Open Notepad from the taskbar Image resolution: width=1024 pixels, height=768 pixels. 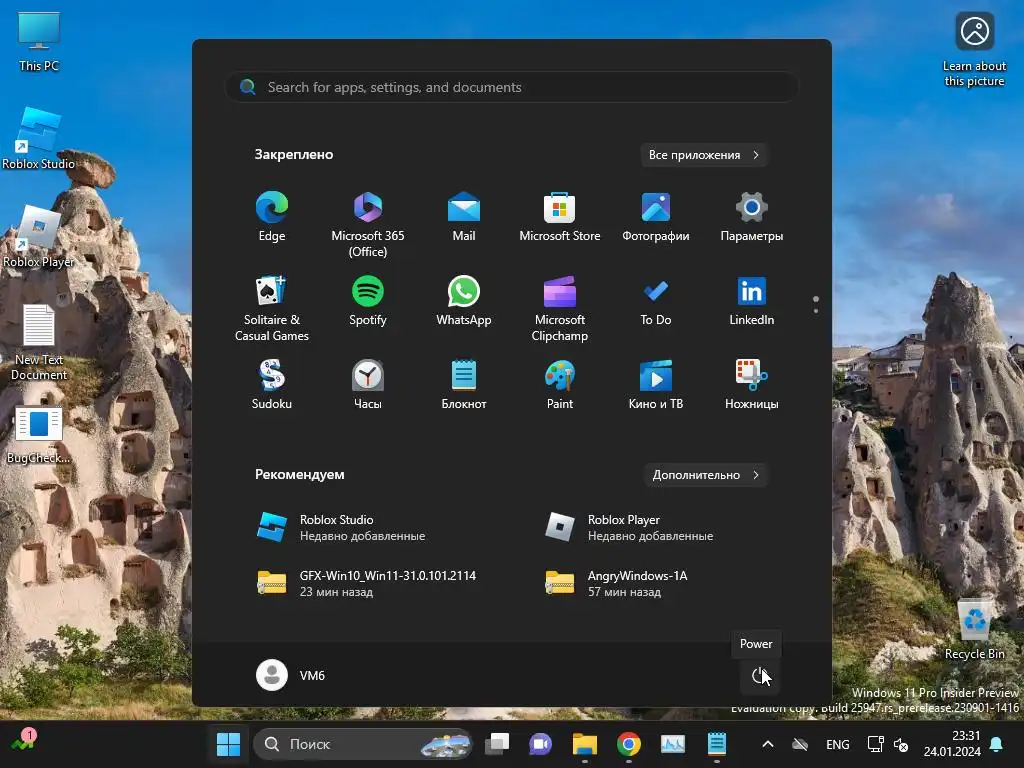716,744
